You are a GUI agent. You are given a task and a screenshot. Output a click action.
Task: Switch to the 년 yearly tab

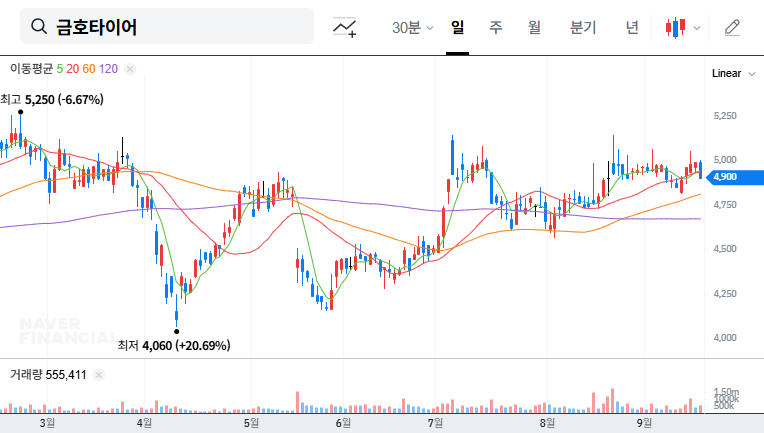click(x=632, y=28)
